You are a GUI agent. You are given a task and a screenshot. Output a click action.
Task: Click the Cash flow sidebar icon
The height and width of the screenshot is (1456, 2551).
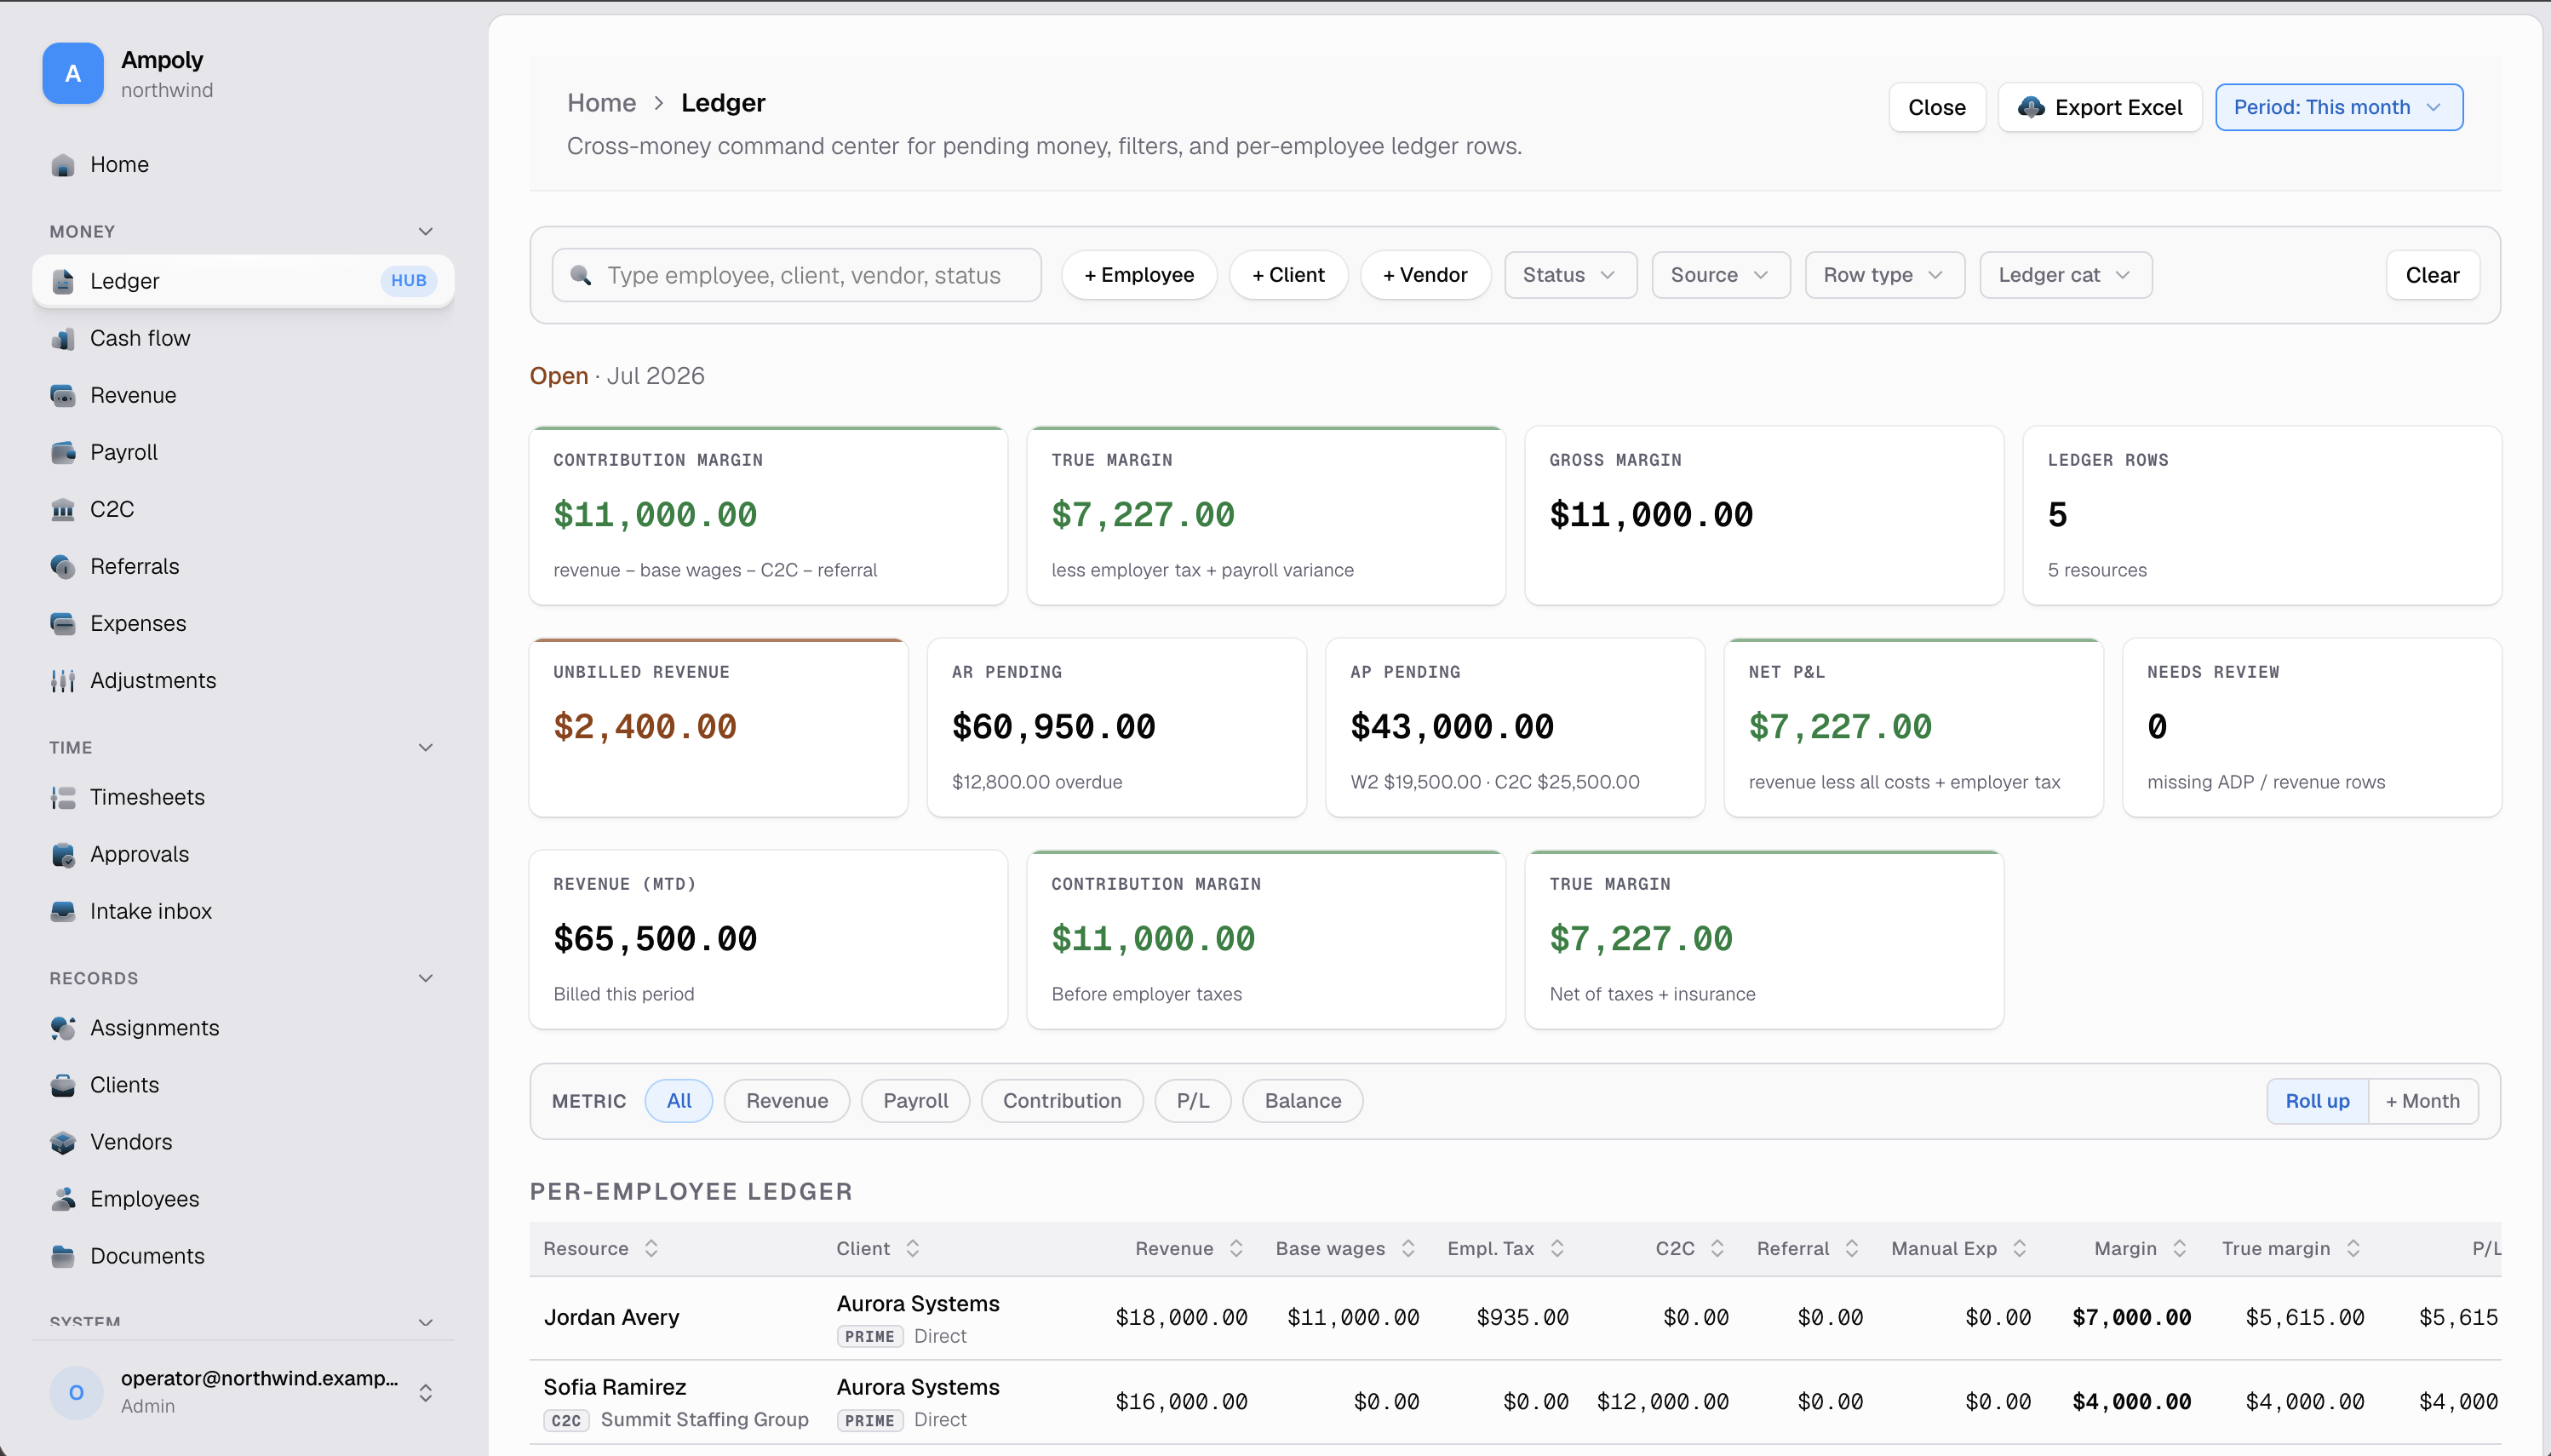click(x=63, y=339)
